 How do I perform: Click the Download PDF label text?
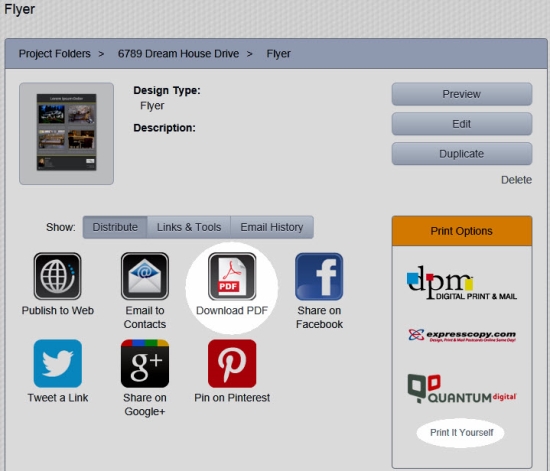coord(232,310)
